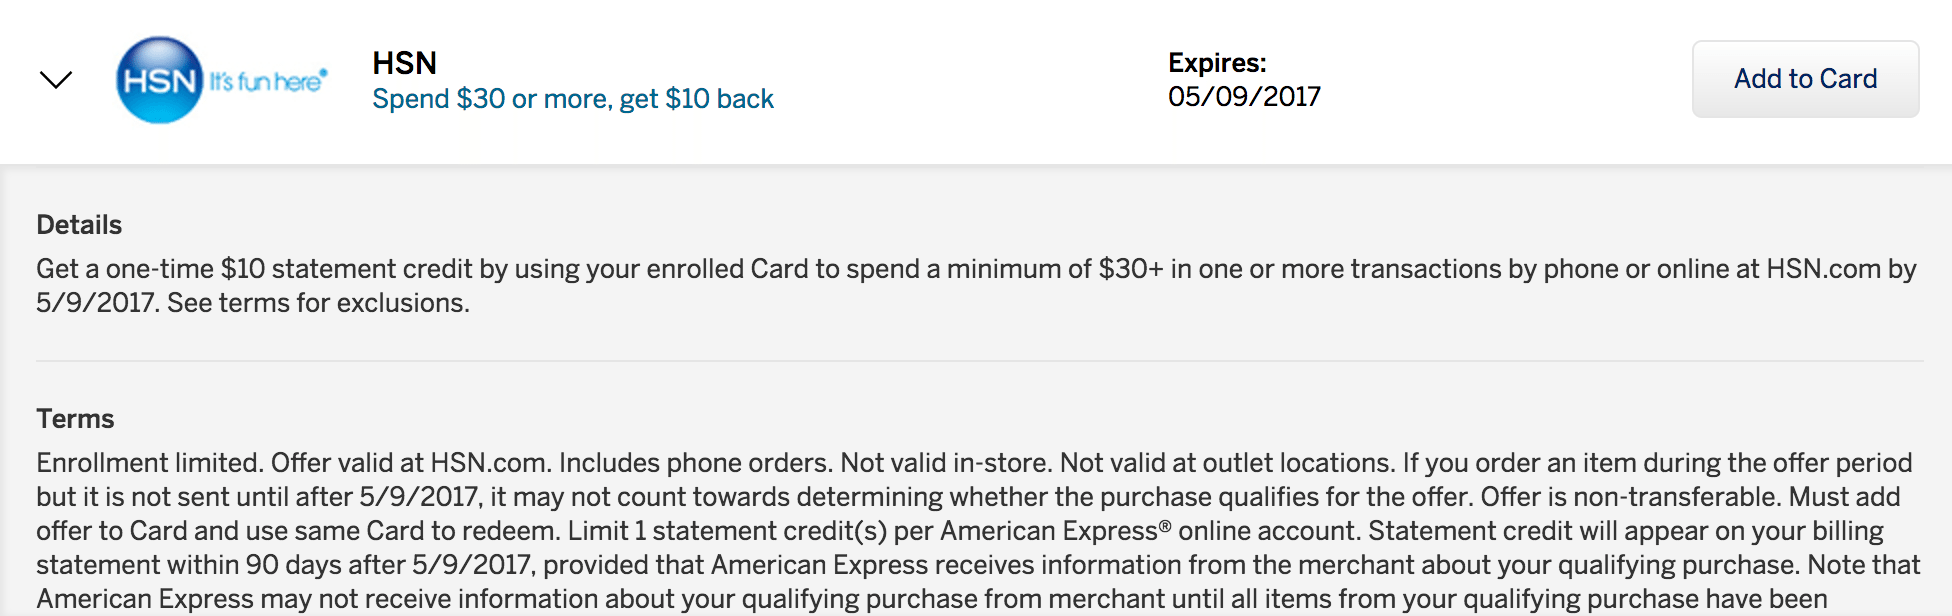Click the divider line between Details and Terms

tap(980, 361)
